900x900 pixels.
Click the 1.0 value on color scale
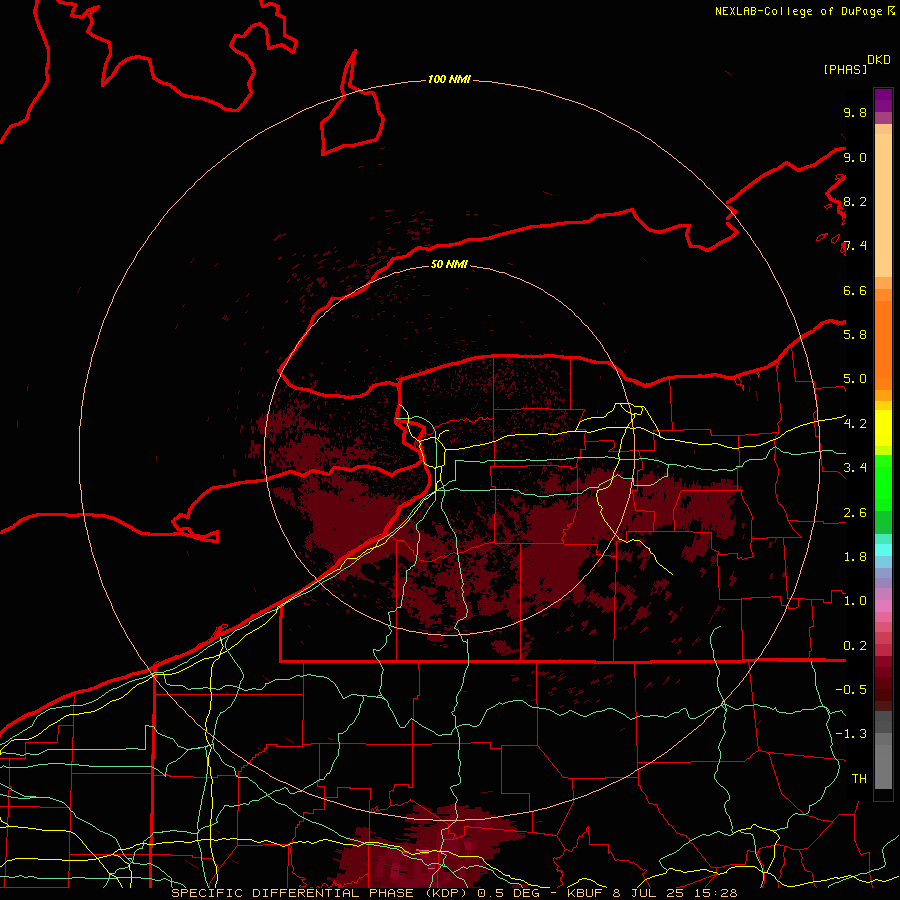[x=855, y=601]
